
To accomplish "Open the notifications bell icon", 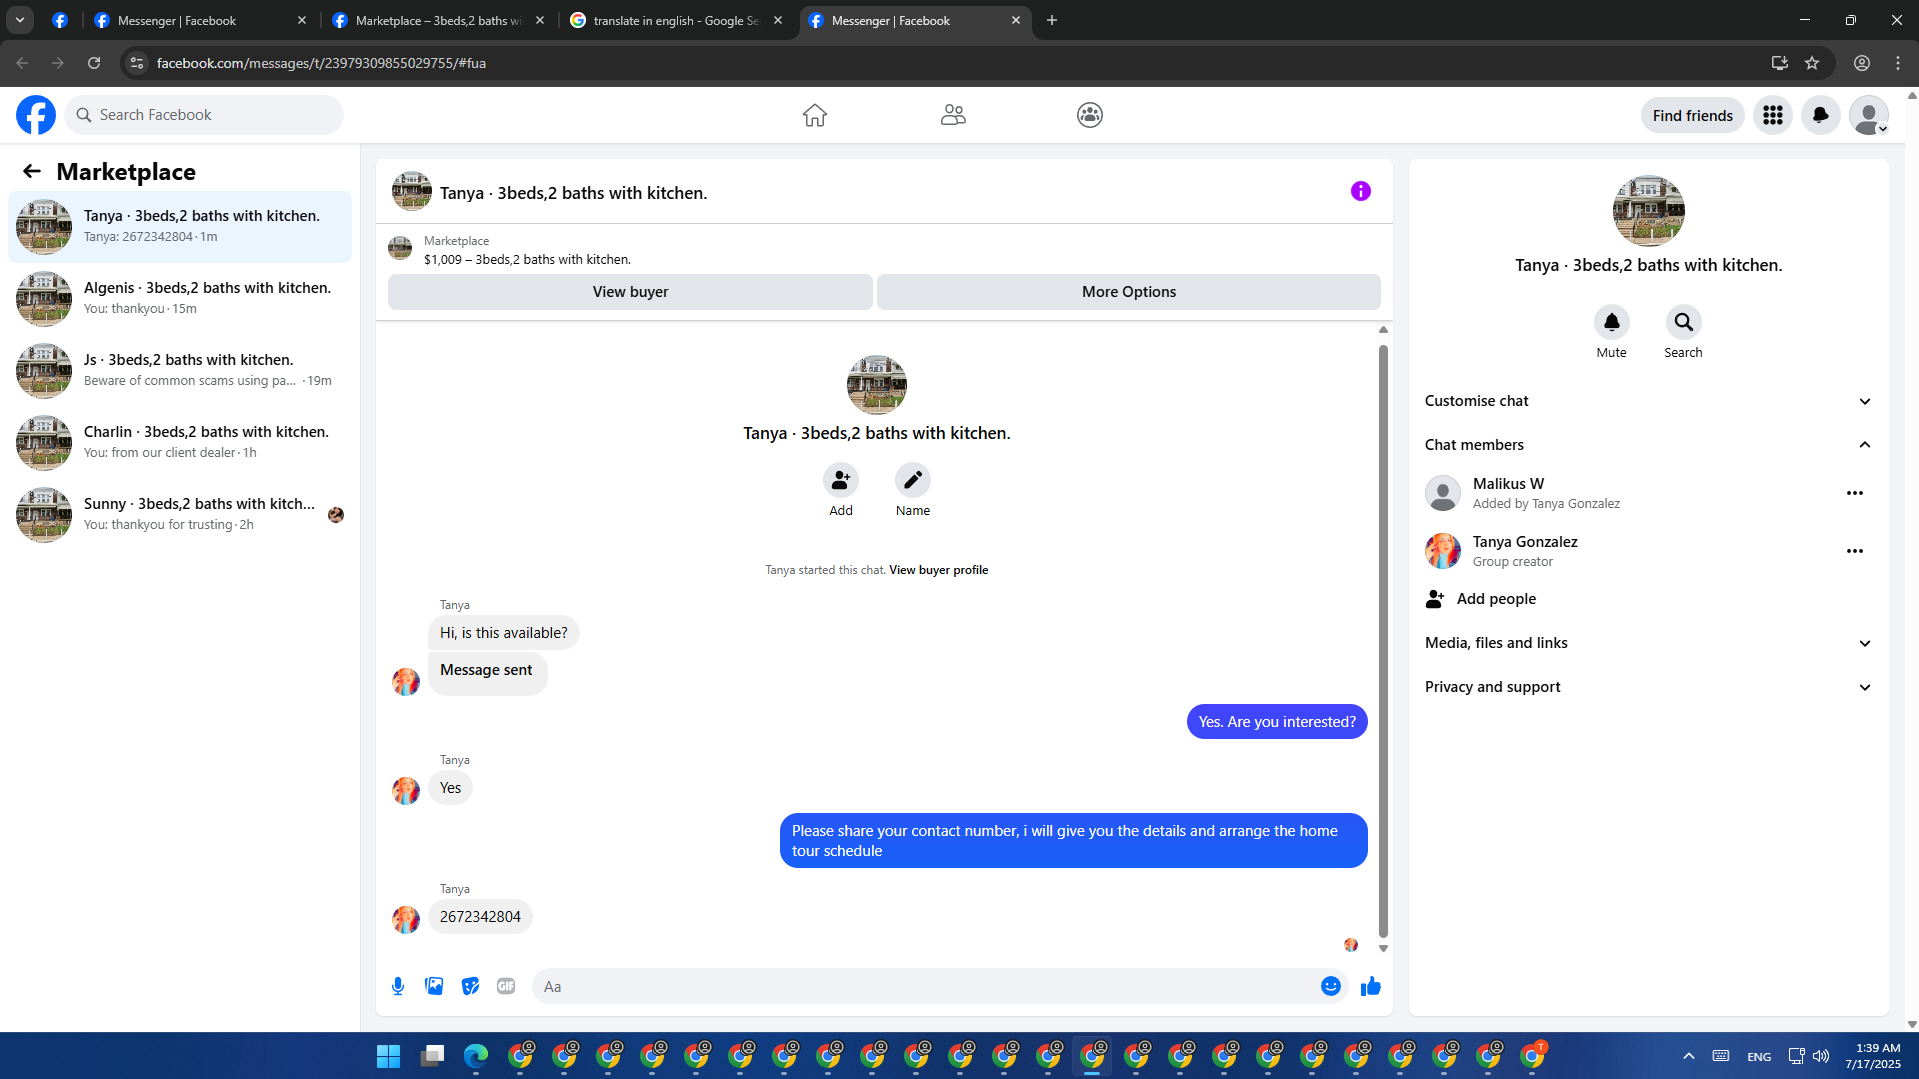I will [x=1821, y=115].
